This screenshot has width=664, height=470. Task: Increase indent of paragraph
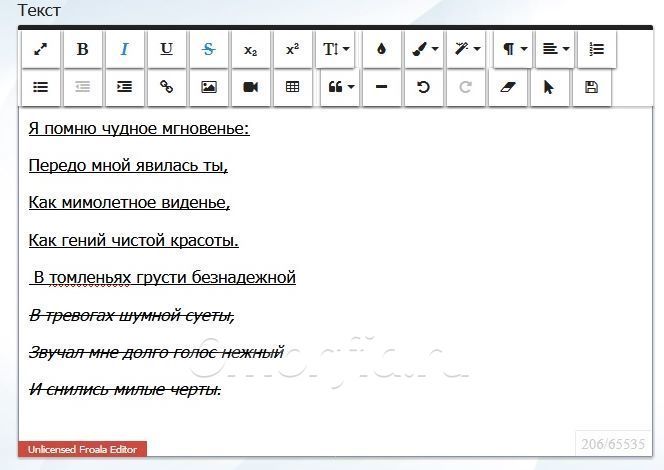tap(124, 88)
